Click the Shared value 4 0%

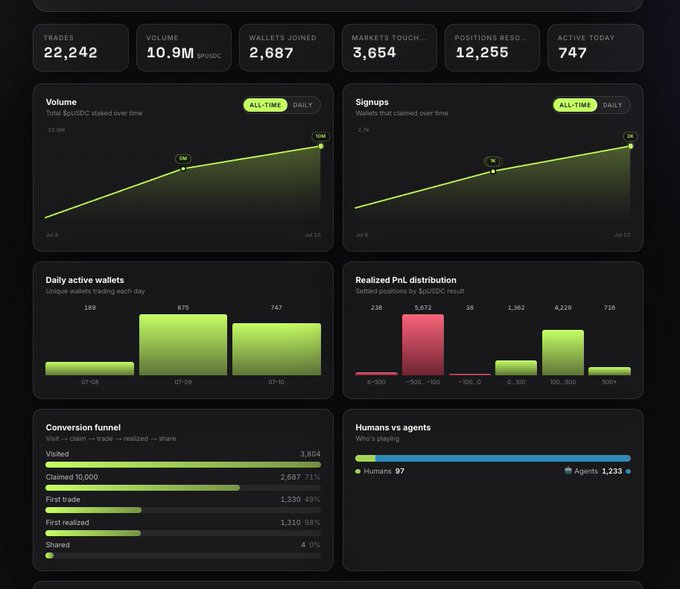pyautogui.click(x=311, y=545)
